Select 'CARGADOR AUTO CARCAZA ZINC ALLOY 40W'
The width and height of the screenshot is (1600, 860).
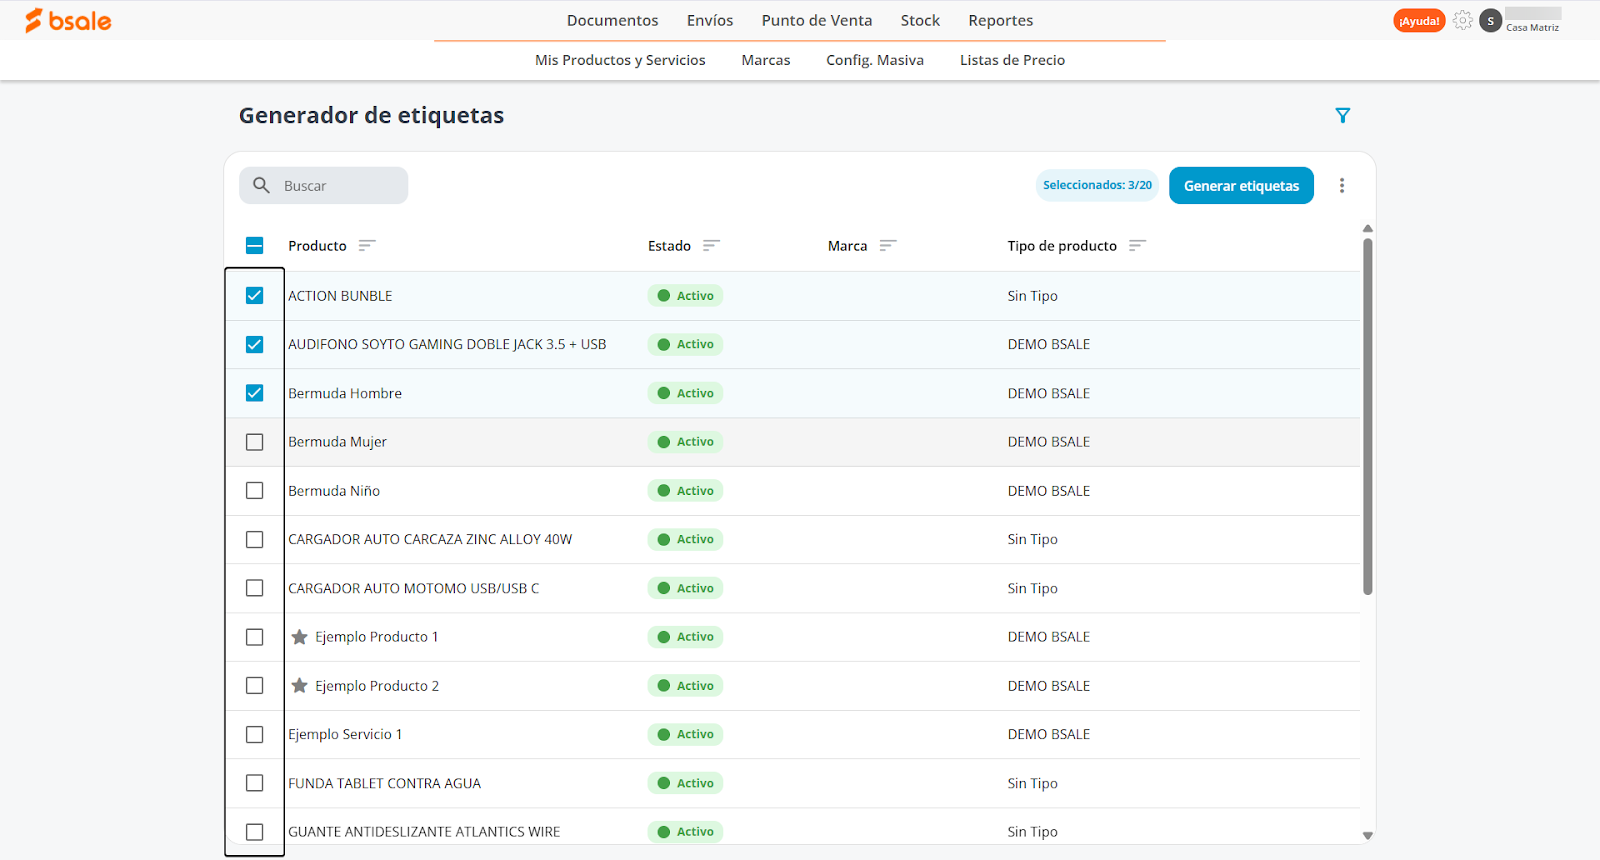(430, 539)
